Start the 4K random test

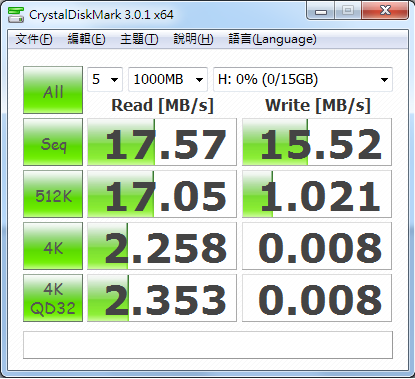click(x=53, y=246)
